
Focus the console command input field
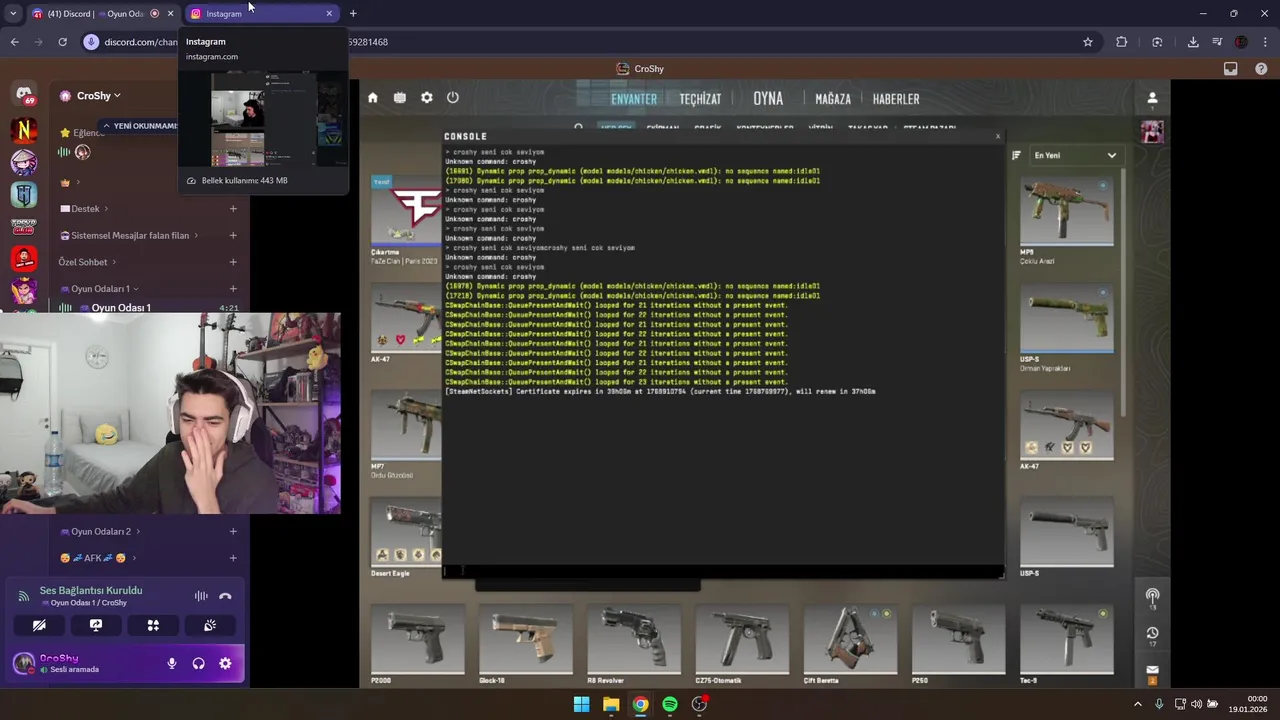pos(723,571)
